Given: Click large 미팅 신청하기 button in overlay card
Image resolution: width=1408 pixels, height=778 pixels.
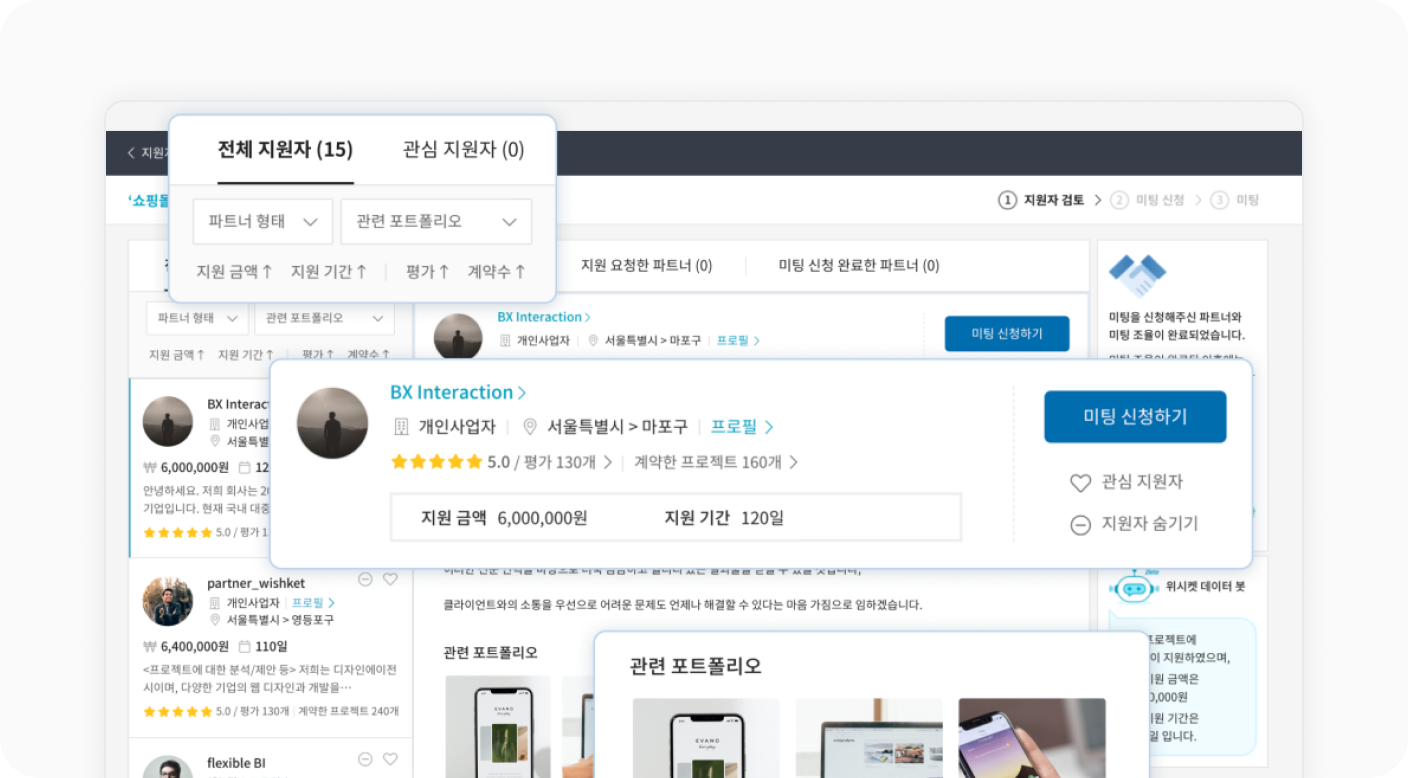Looking at the screenshot, I should pos(1135,416).
